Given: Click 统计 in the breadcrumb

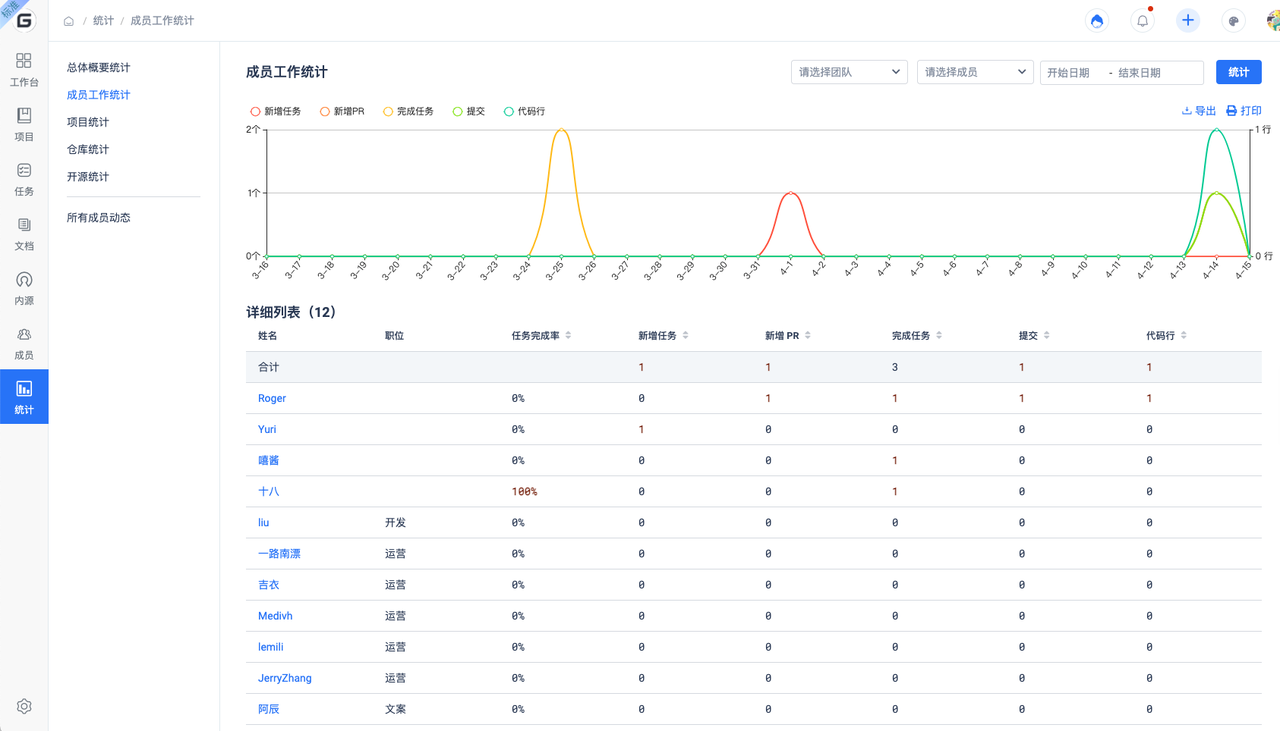Looking at the screenshot, I should click(103, 21).
